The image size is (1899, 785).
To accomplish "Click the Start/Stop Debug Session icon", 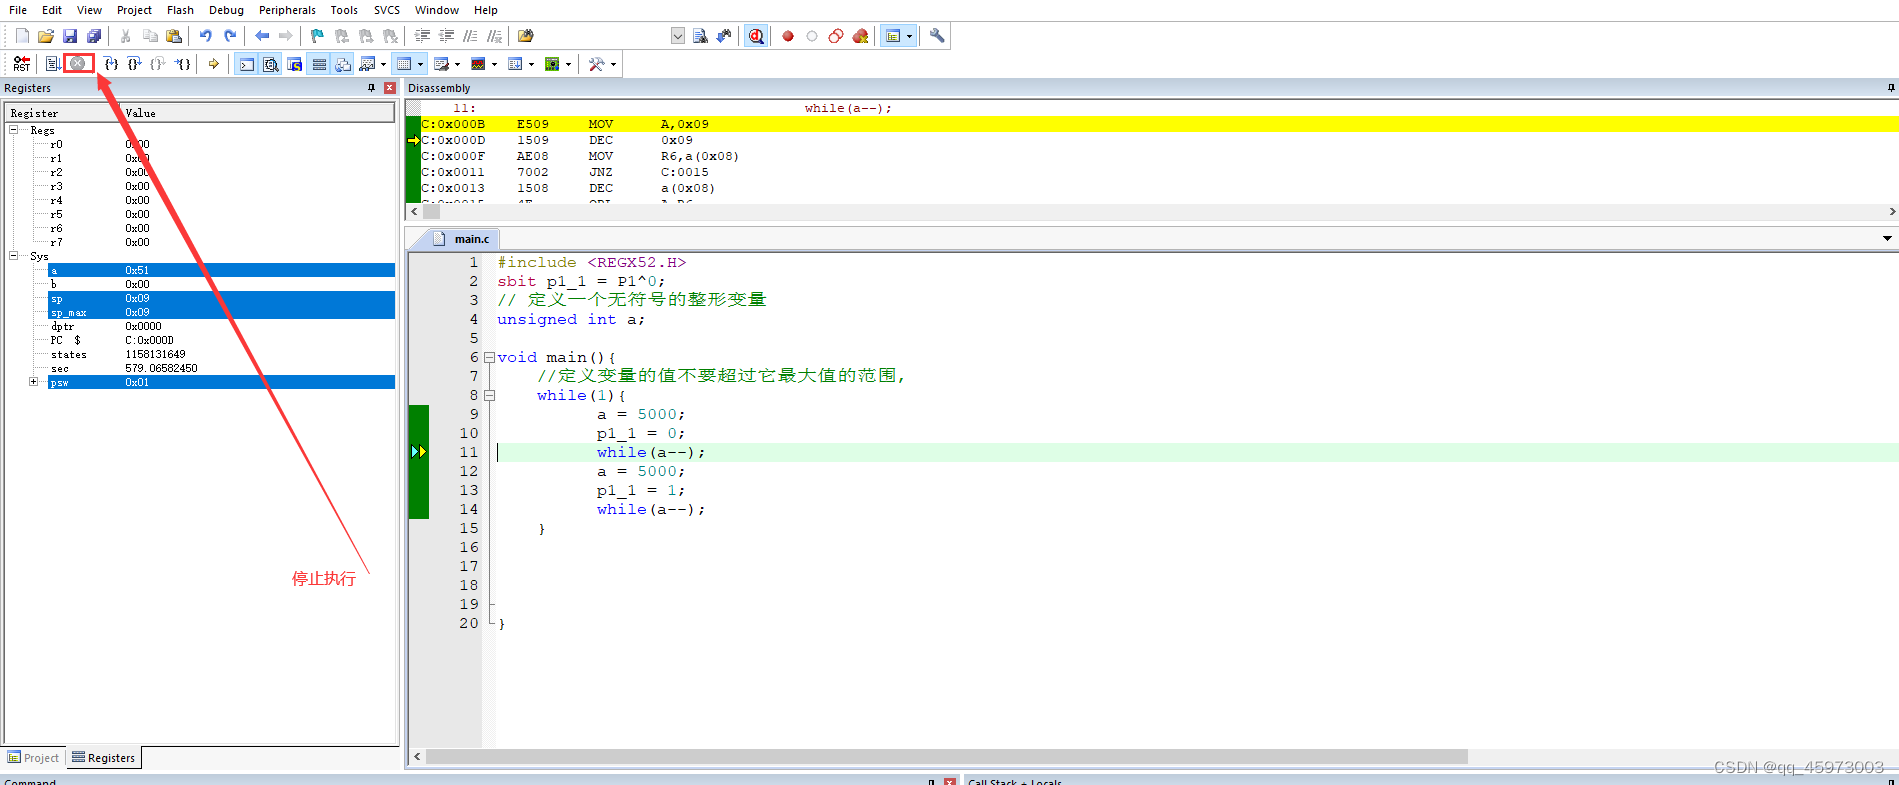I will point(756,36).
